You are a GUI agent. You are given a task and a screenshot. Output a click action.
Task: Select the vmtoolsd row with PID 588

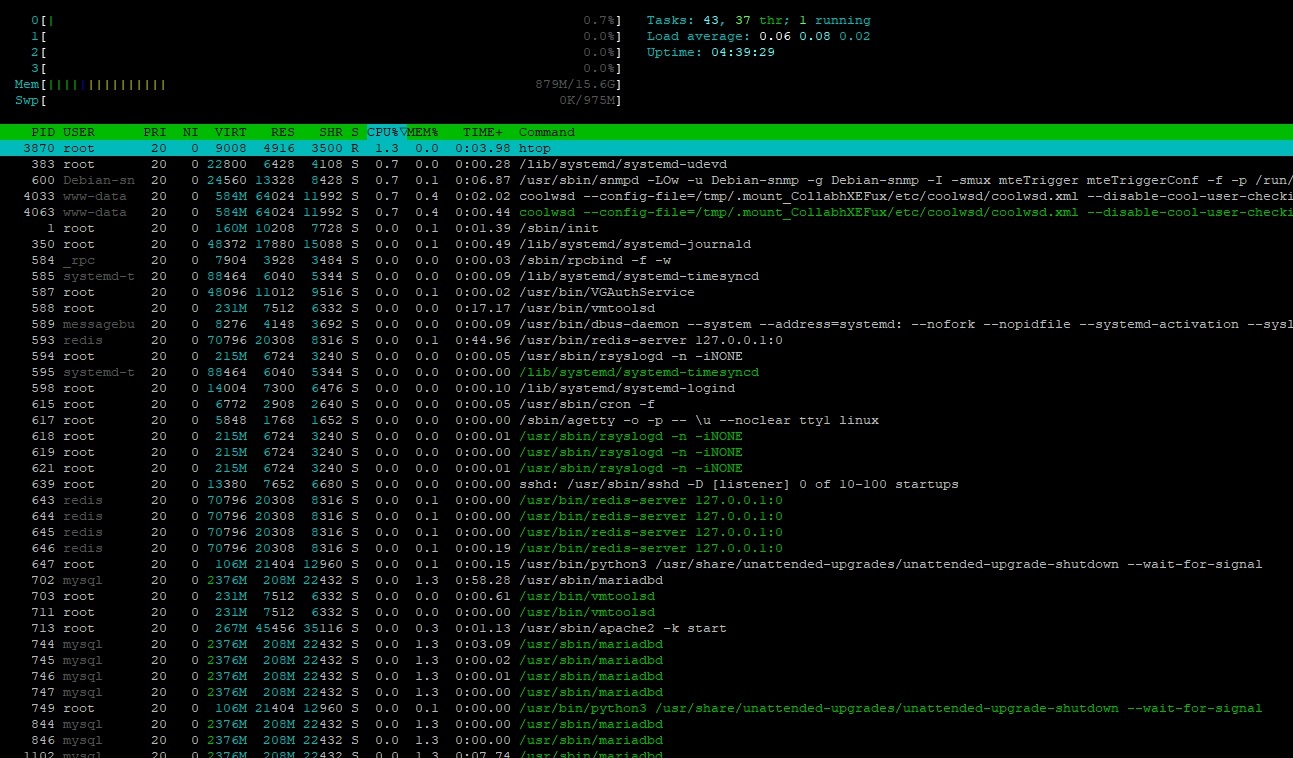646,308
